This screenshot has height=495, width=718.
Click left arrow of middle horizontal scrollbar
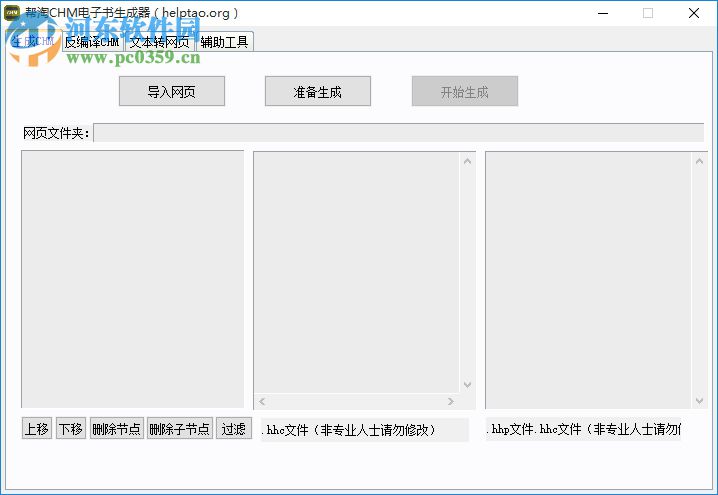[262, 402]
